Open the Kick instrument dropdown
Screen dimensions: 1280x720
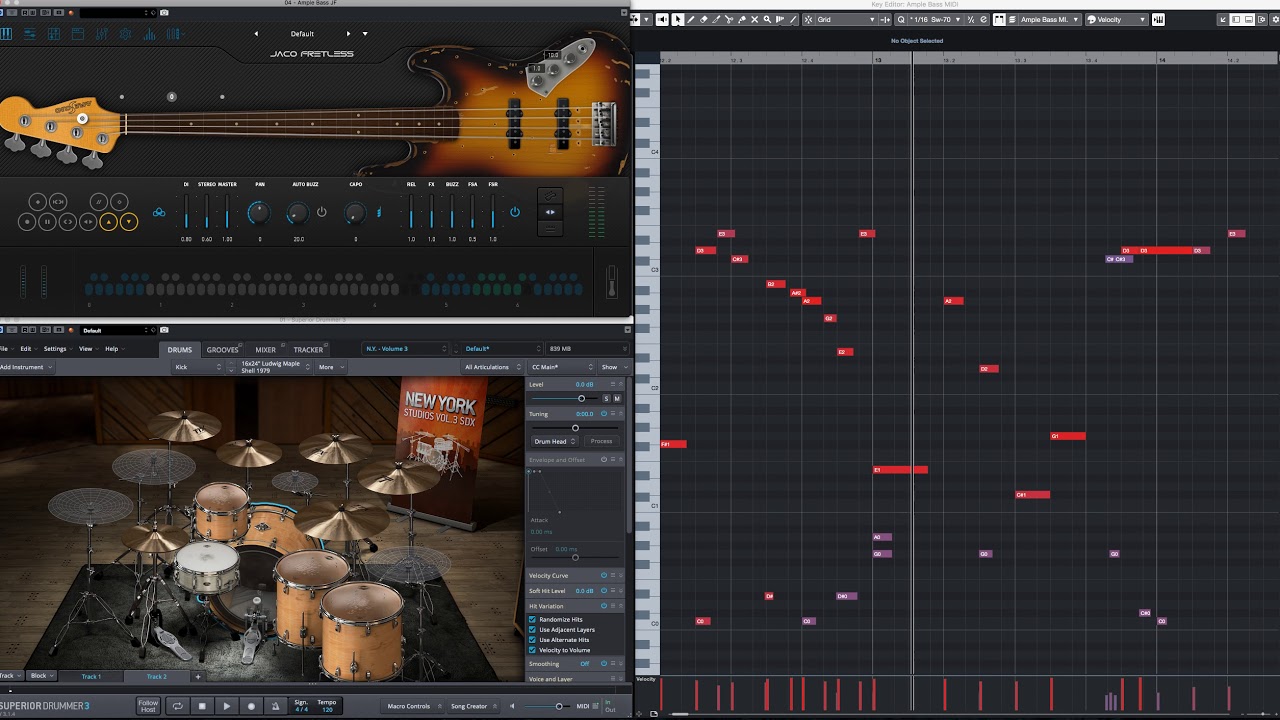click(x=198, y=367)
